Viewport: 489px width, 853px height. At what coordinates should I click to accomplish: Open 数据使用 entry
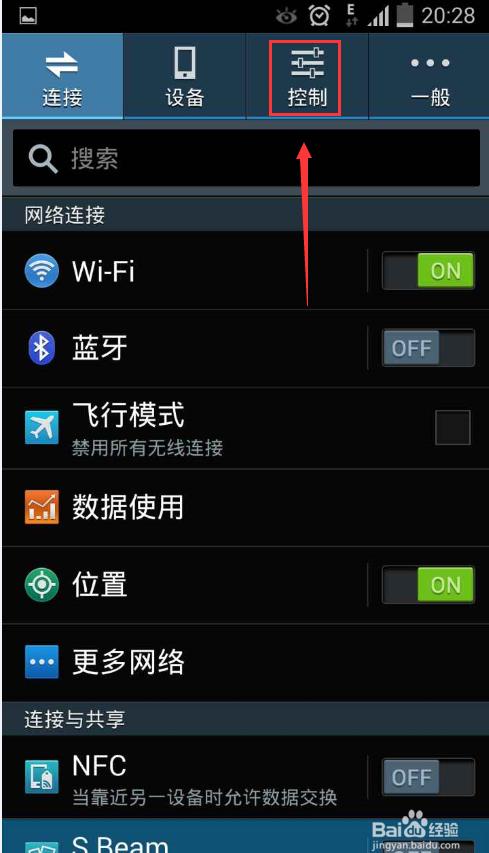point(245,506)
